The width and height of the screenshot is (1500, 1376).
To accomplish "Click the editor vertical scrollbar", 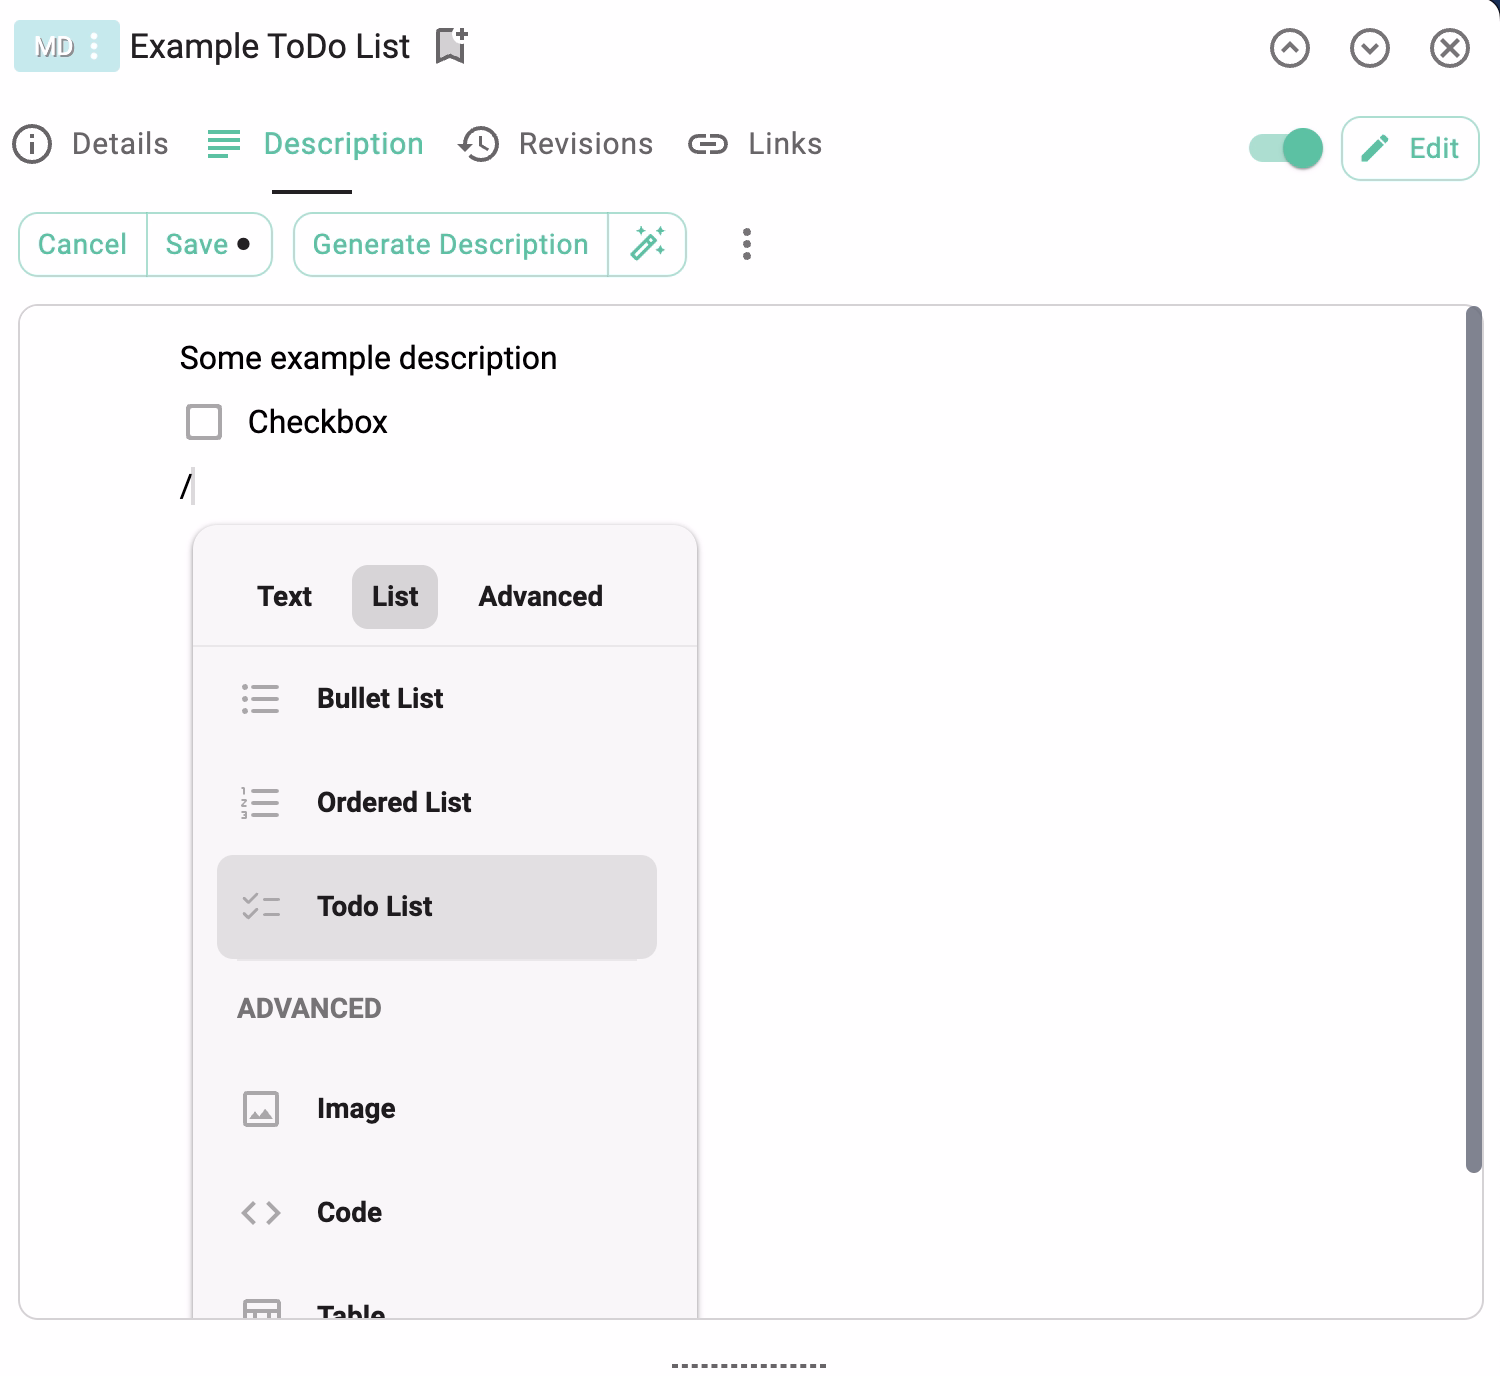I will 1473,740.
